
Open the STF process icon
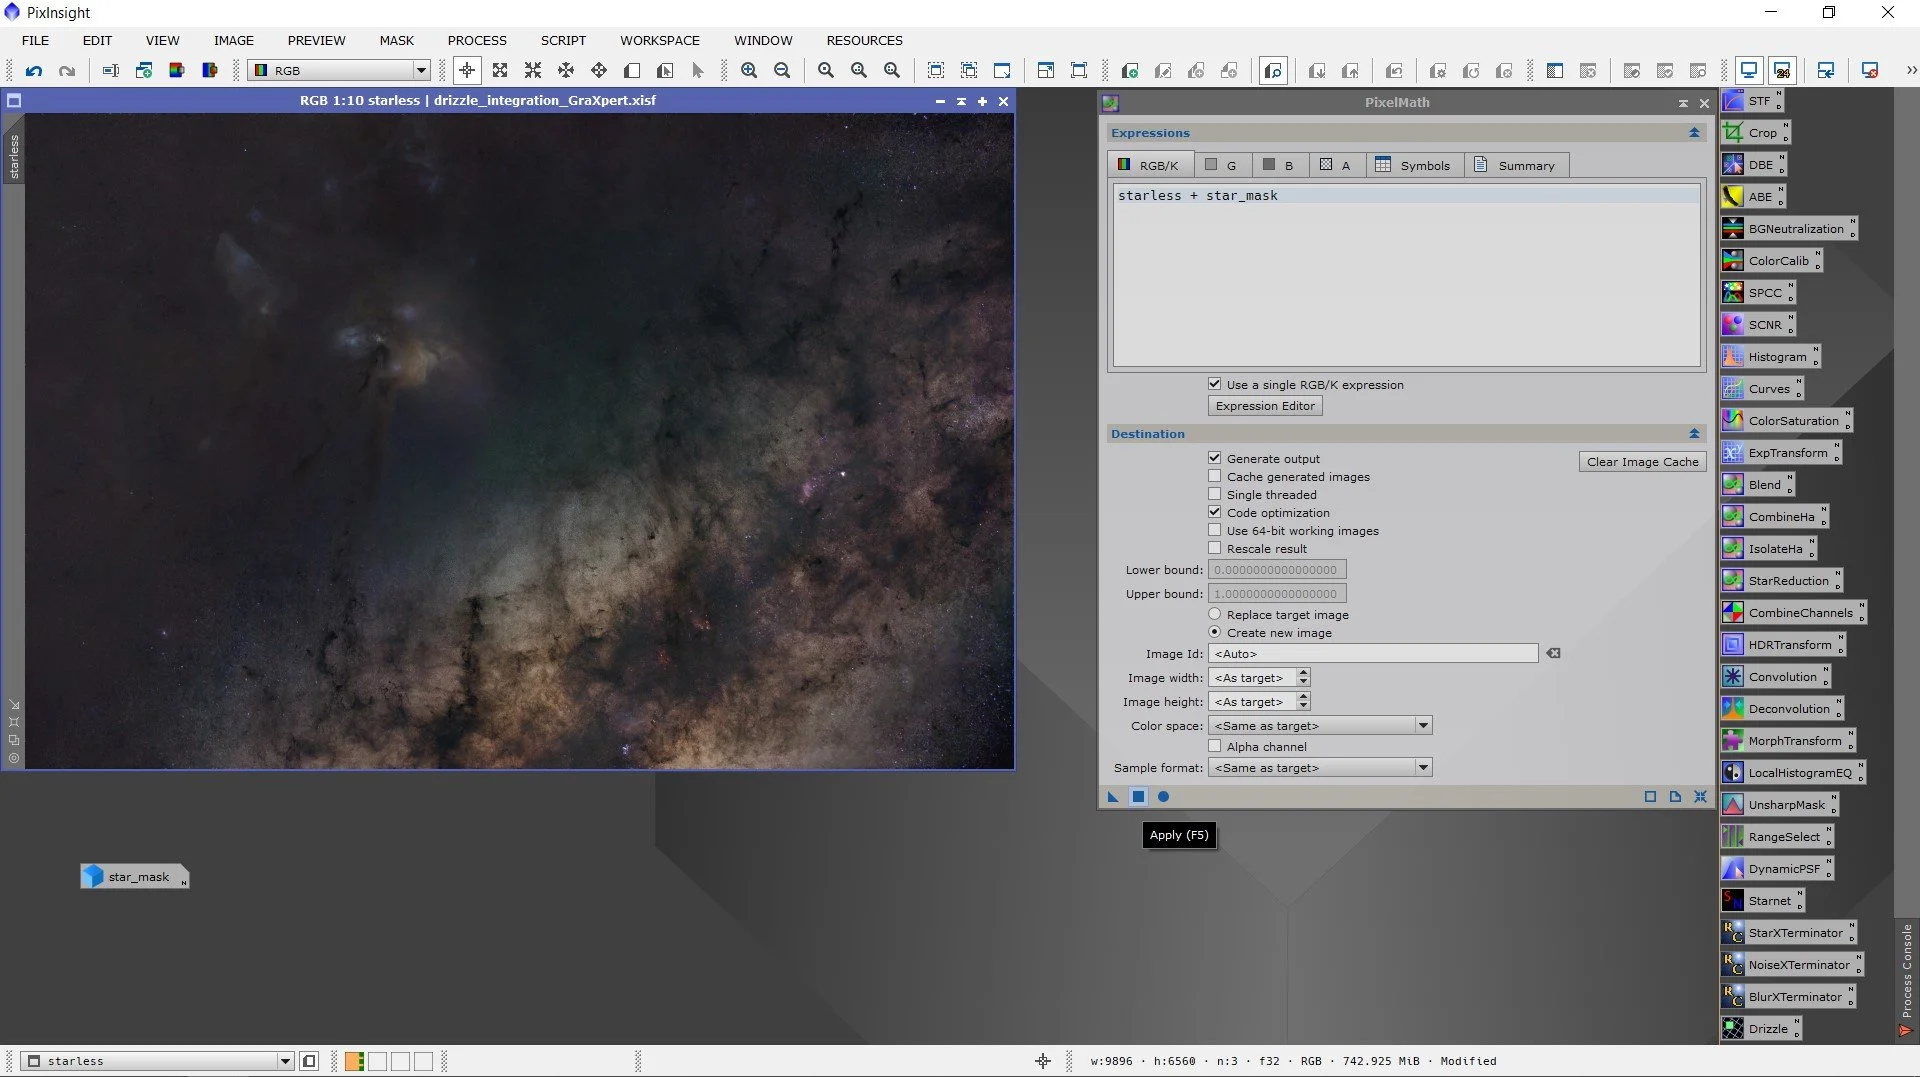click(x=1751, y=101)
